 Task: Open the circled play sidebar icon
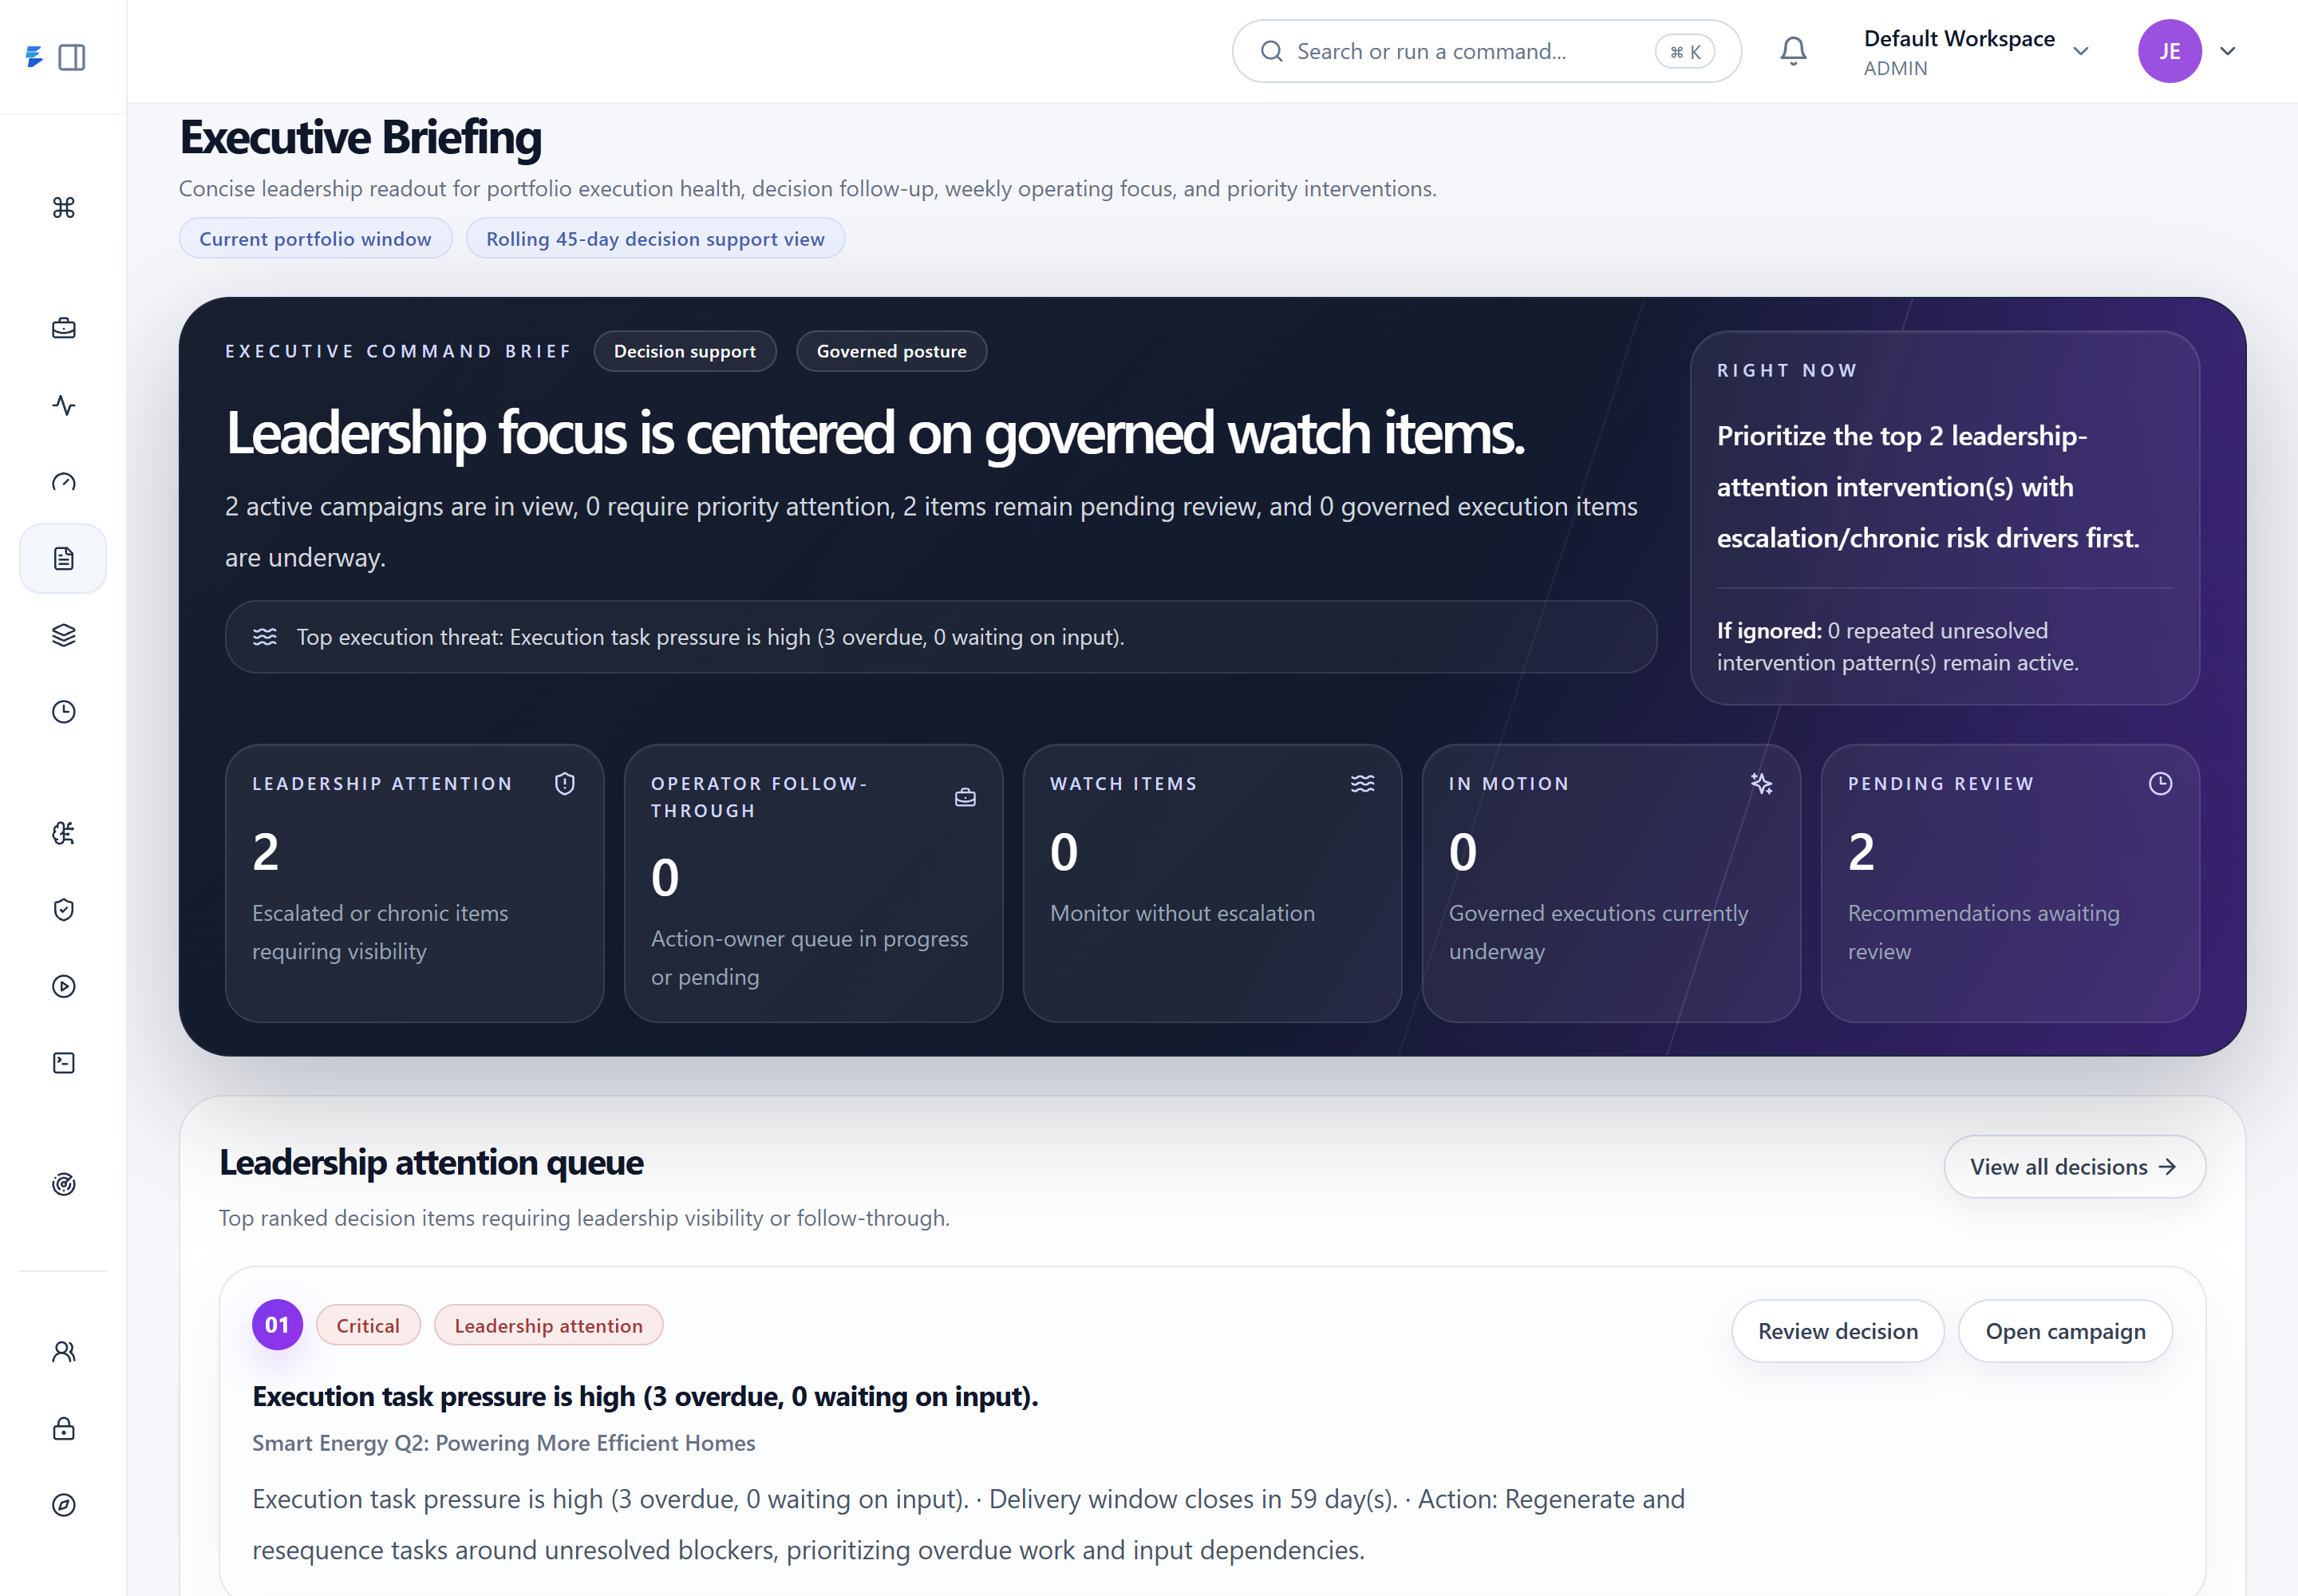64,986
